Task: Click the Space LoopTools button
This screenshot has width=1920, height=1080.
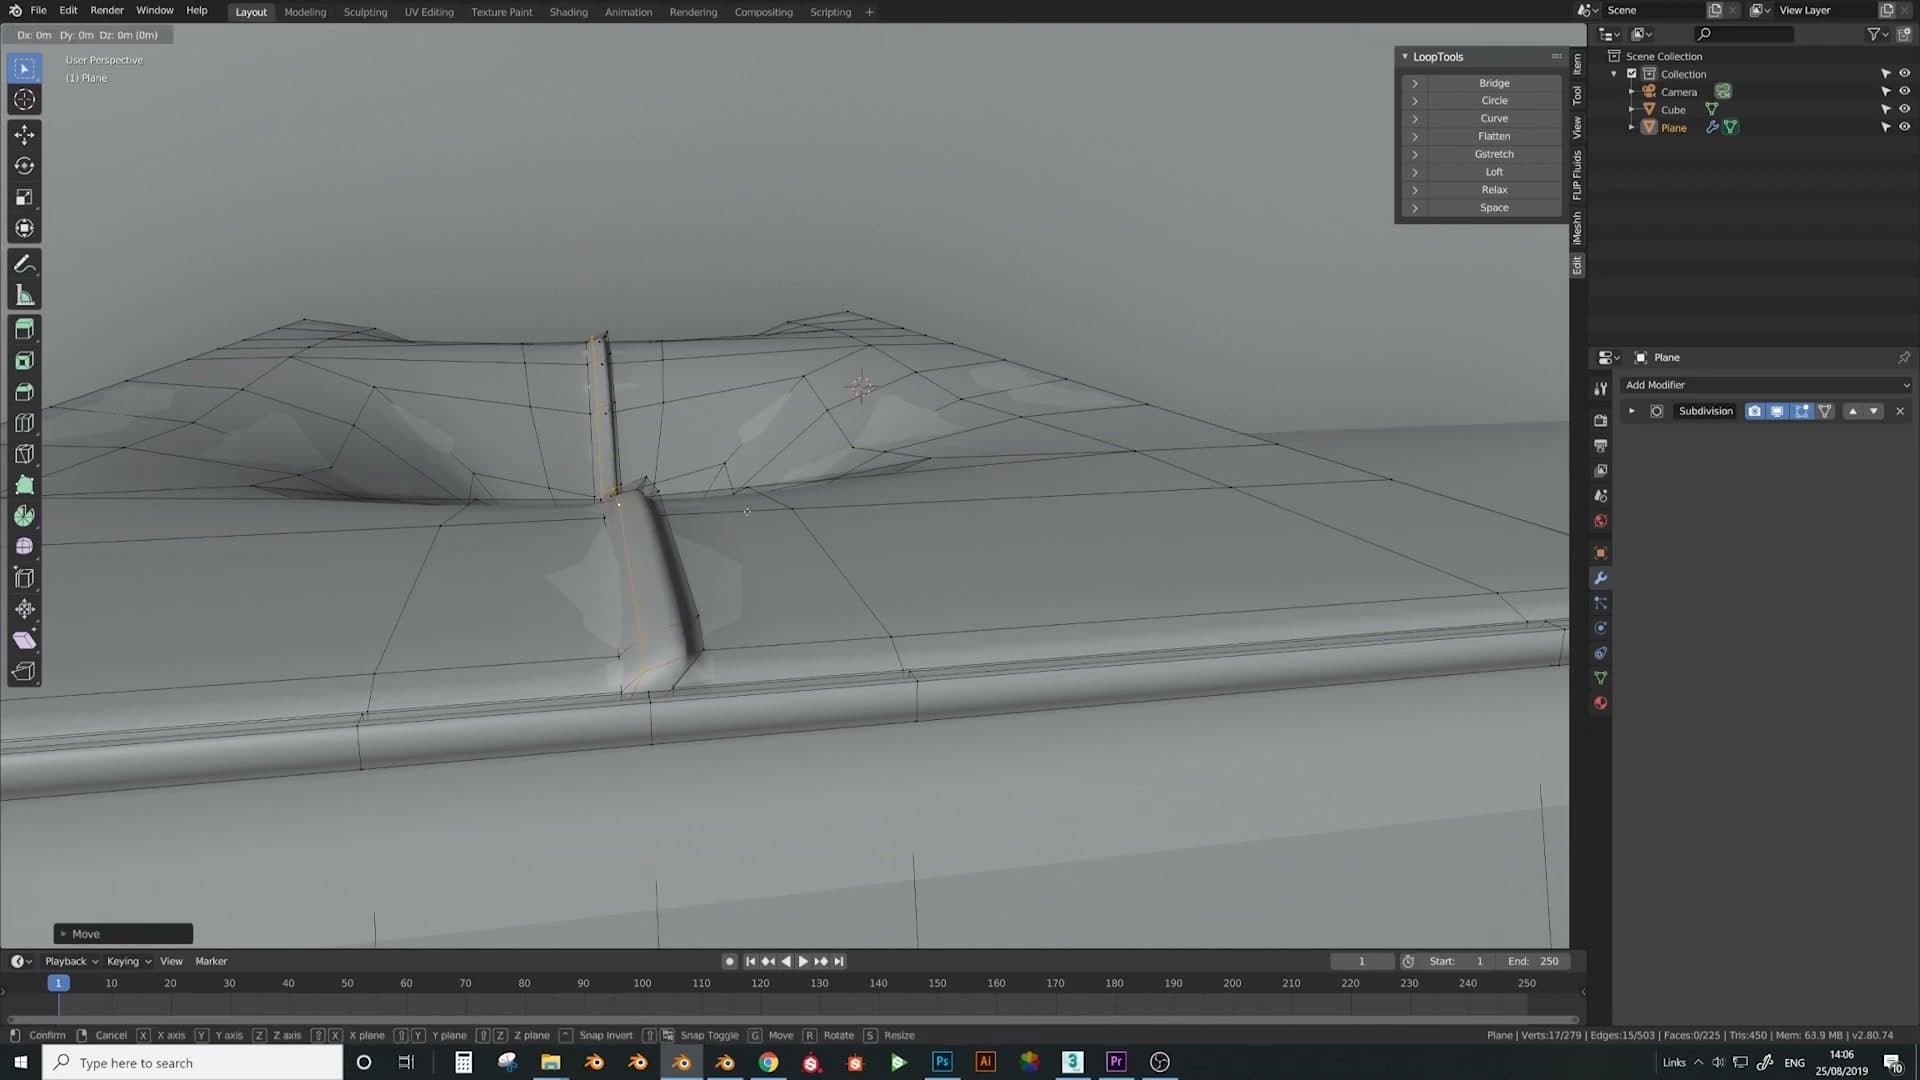Action: pyautogui.click(x=1494, y=208)
